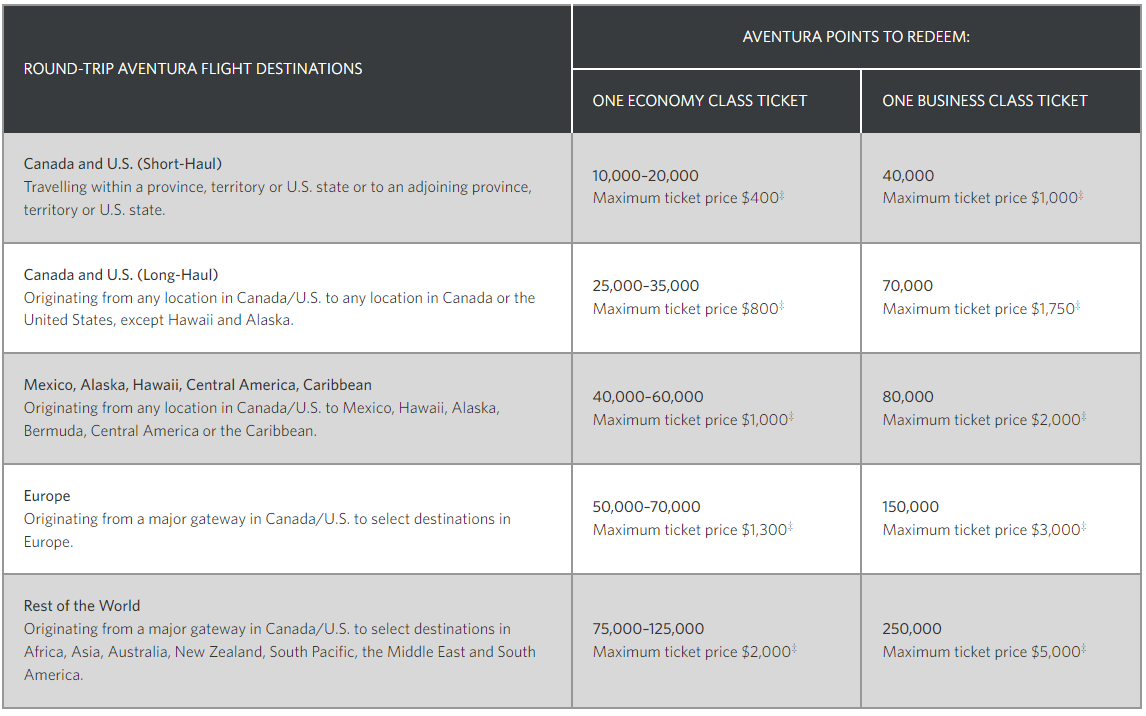Click the 10,000–20,000 points value
The image size is (1146, 716).
(x=645, y=176)
